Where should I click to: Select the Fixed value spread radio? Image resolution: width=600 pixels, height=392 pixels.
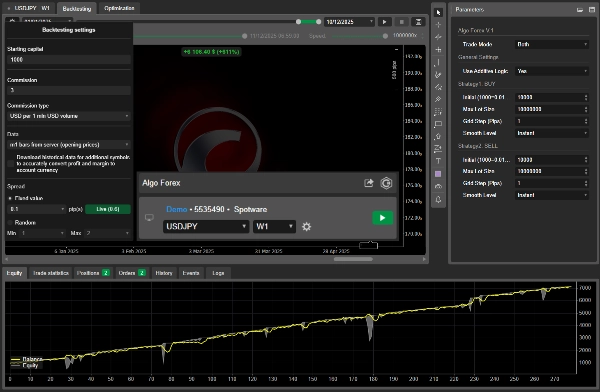10,198
